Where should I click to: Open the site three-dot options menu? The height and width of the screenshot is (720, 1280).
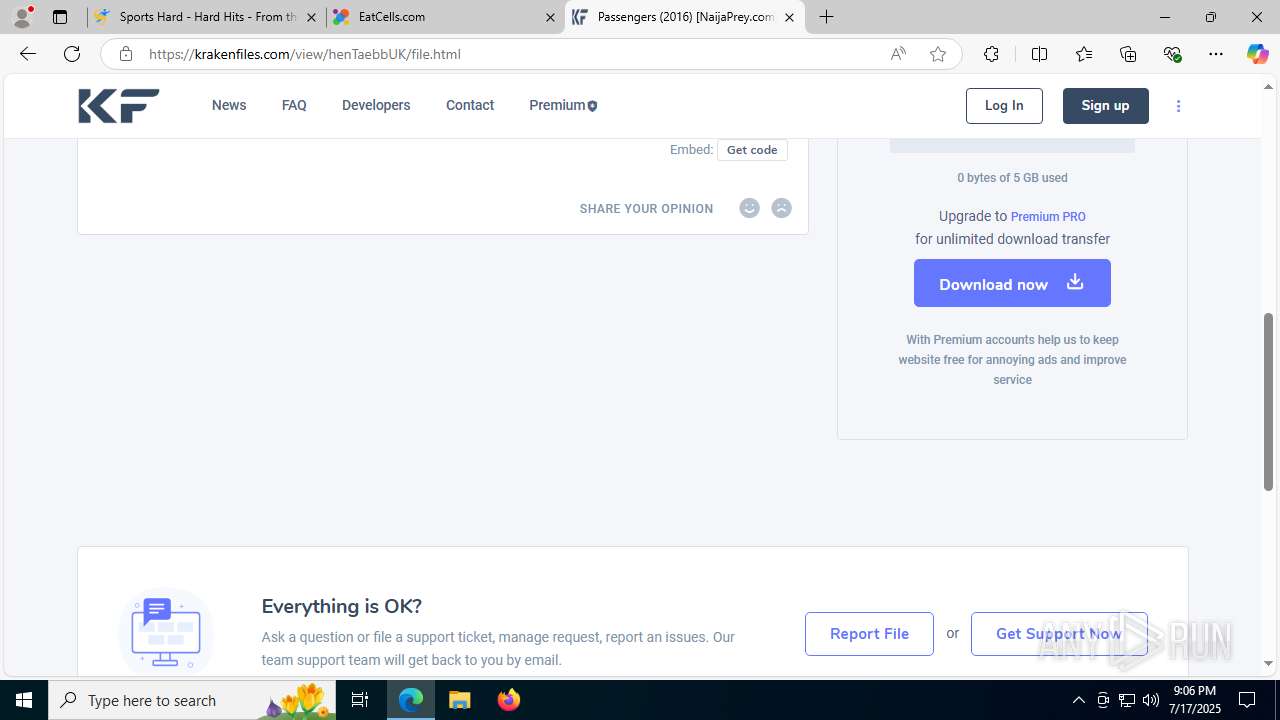tap(1178, 106)
